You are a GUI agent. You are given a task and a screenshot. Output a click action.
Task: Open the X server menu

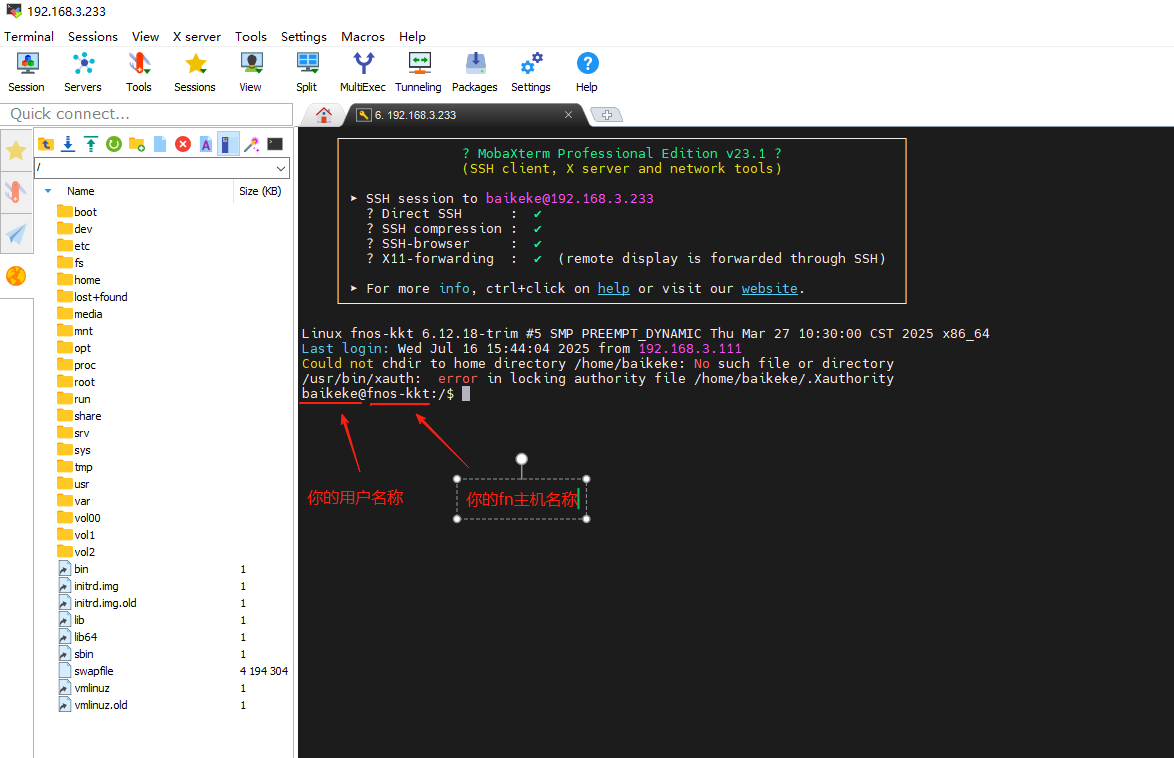196,36
